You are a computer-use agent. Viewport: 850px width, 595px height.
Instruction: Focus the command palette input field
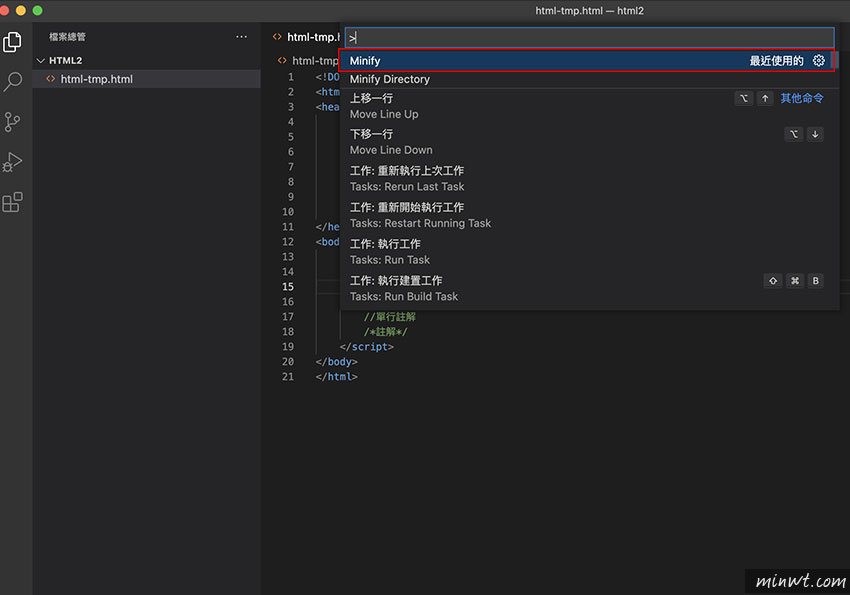[589, 37]
